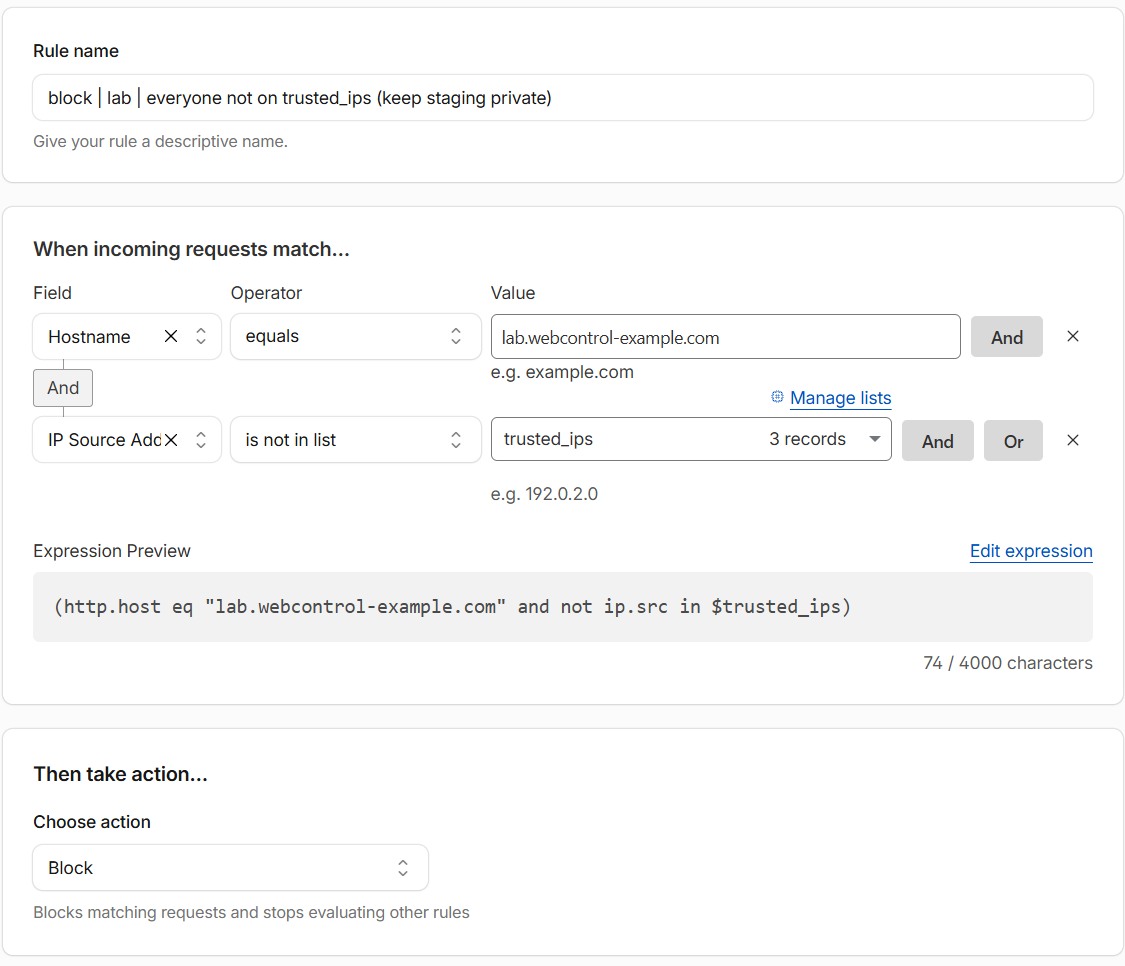Viewport: 1125px width, 966px height.
Task: Remove the trusted_ips condition row
Action: pos(1073,440)
